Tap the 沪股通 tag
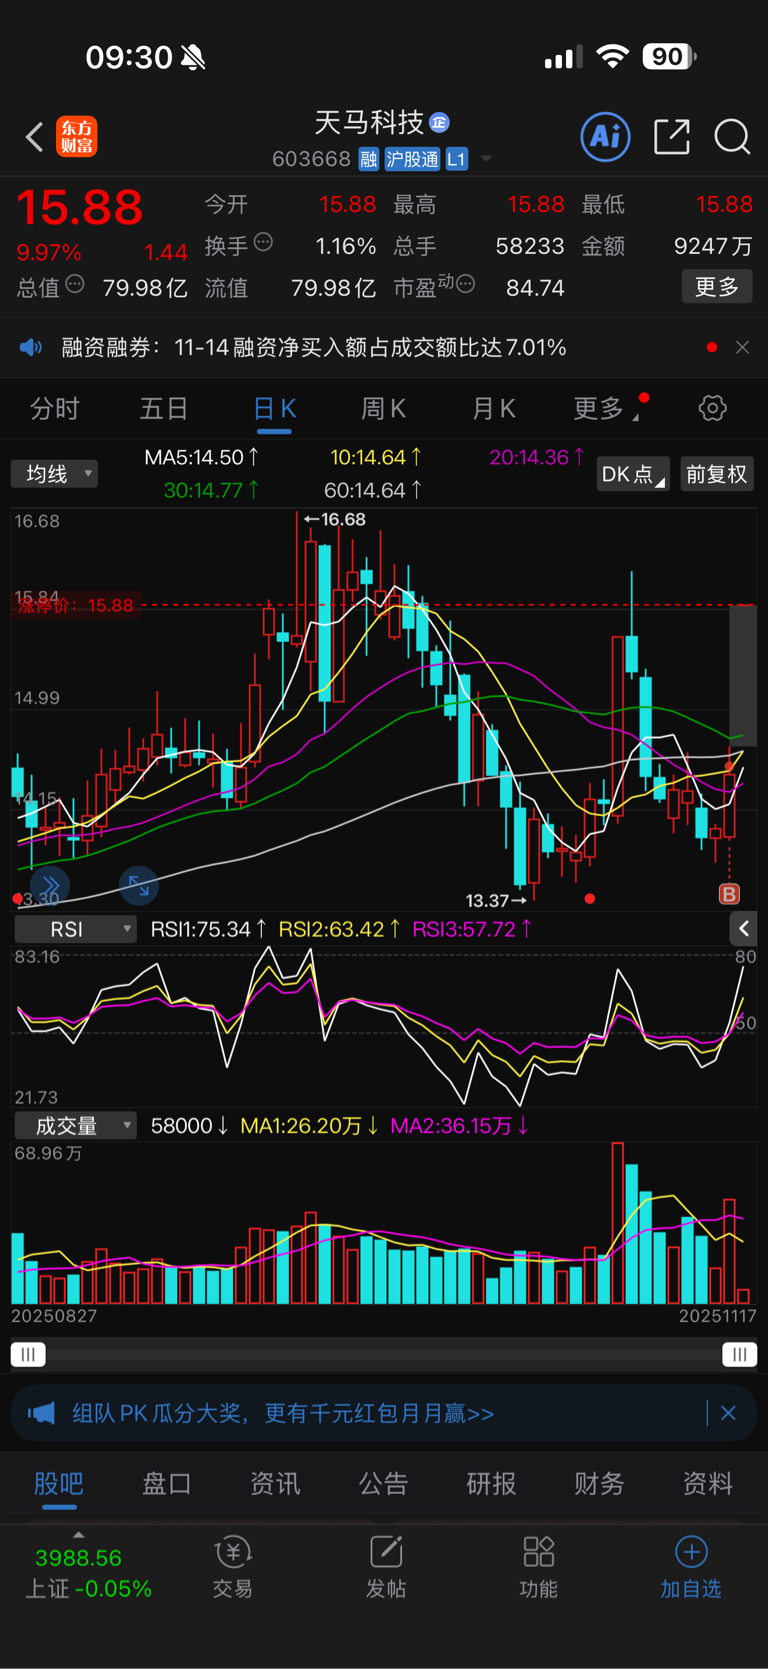The height and width of the screenshot is (1669, 768). click(412, 159)
